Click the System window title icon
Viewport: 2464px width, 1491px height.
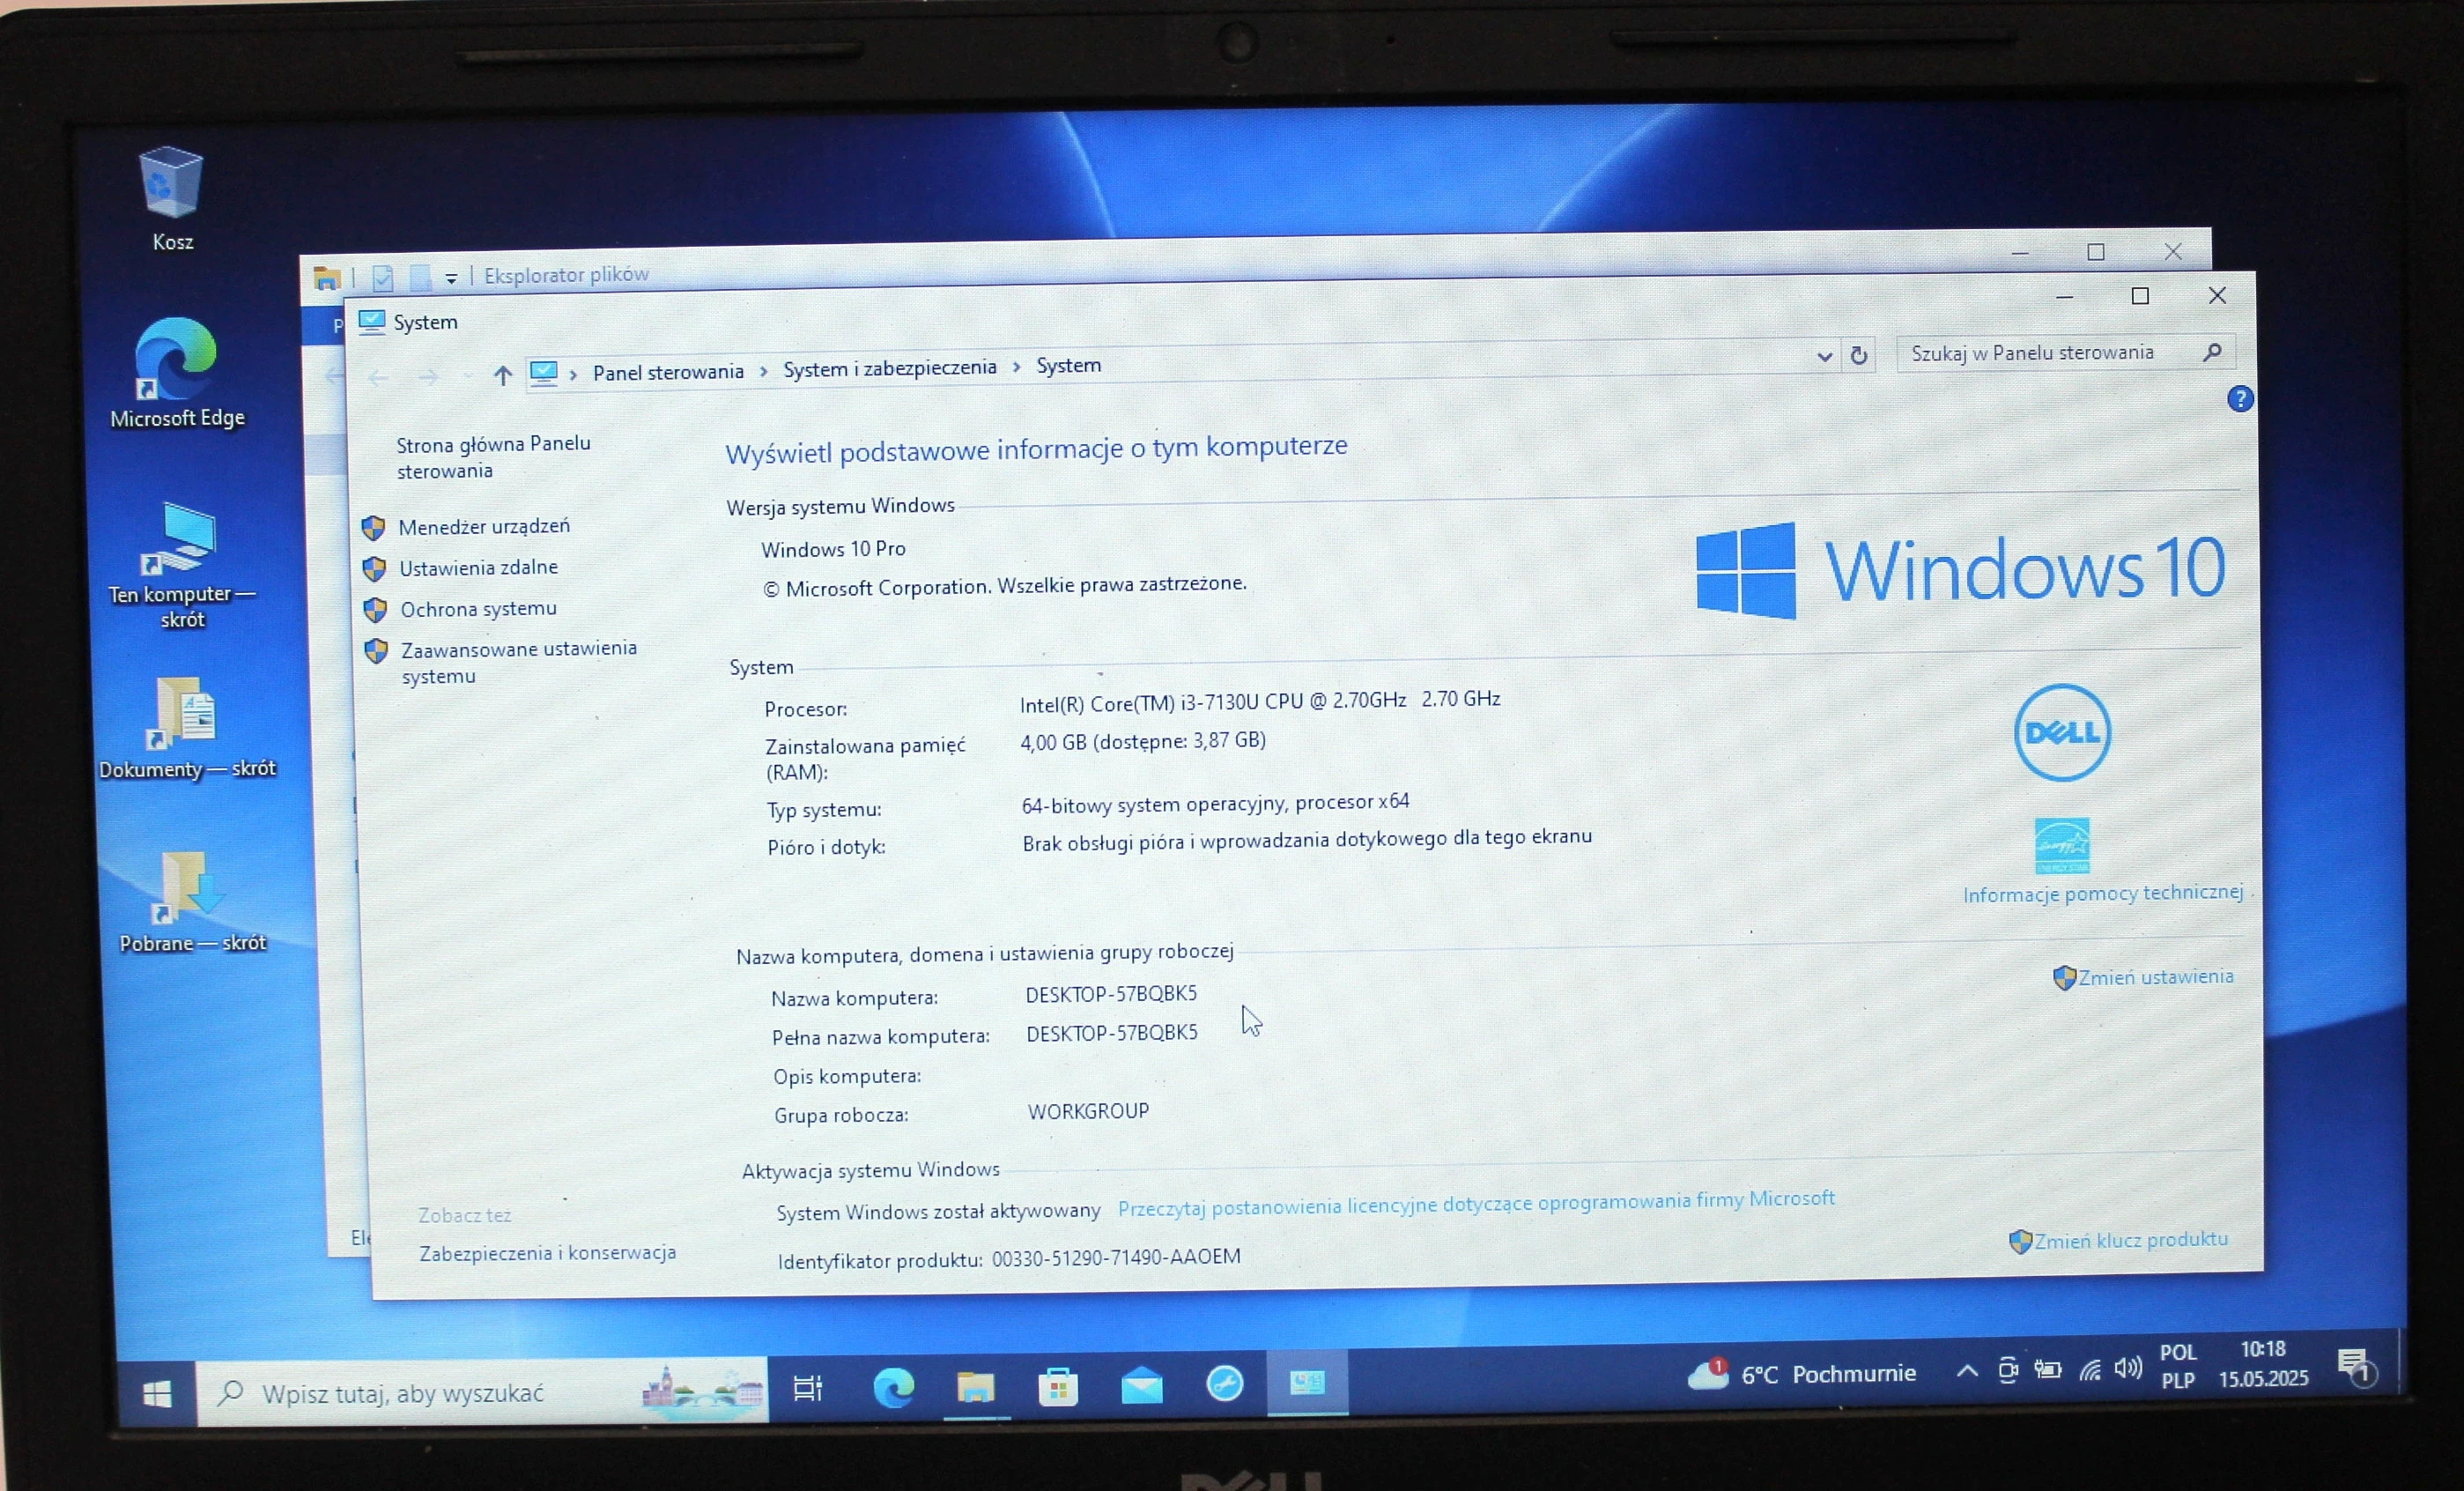click(372, 322)
